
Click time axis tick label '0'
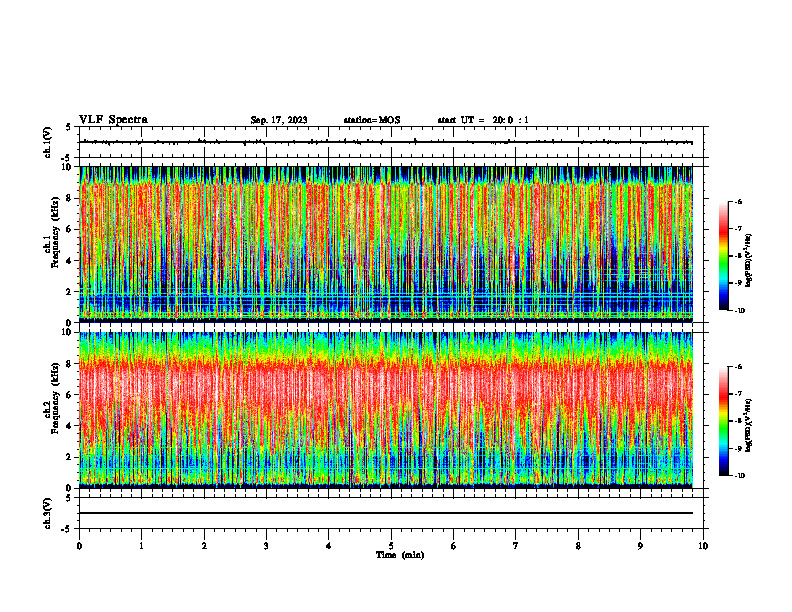coord(79,546)
